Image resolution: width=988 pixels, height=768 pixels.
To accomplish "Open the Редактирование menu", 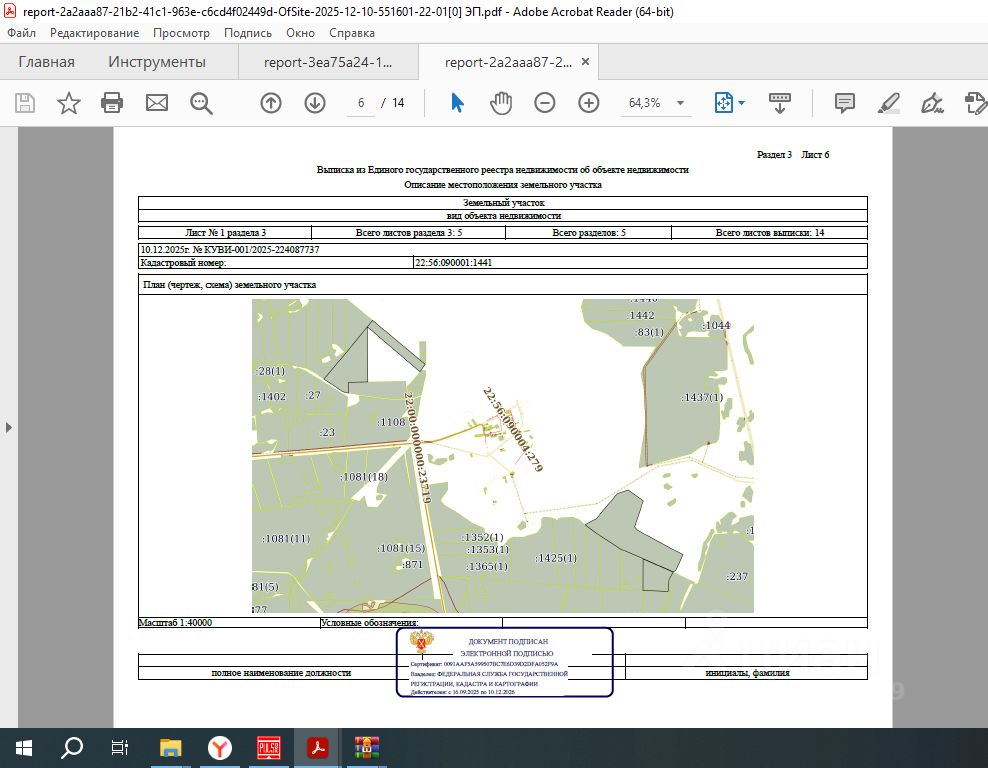I will (94, 33).
